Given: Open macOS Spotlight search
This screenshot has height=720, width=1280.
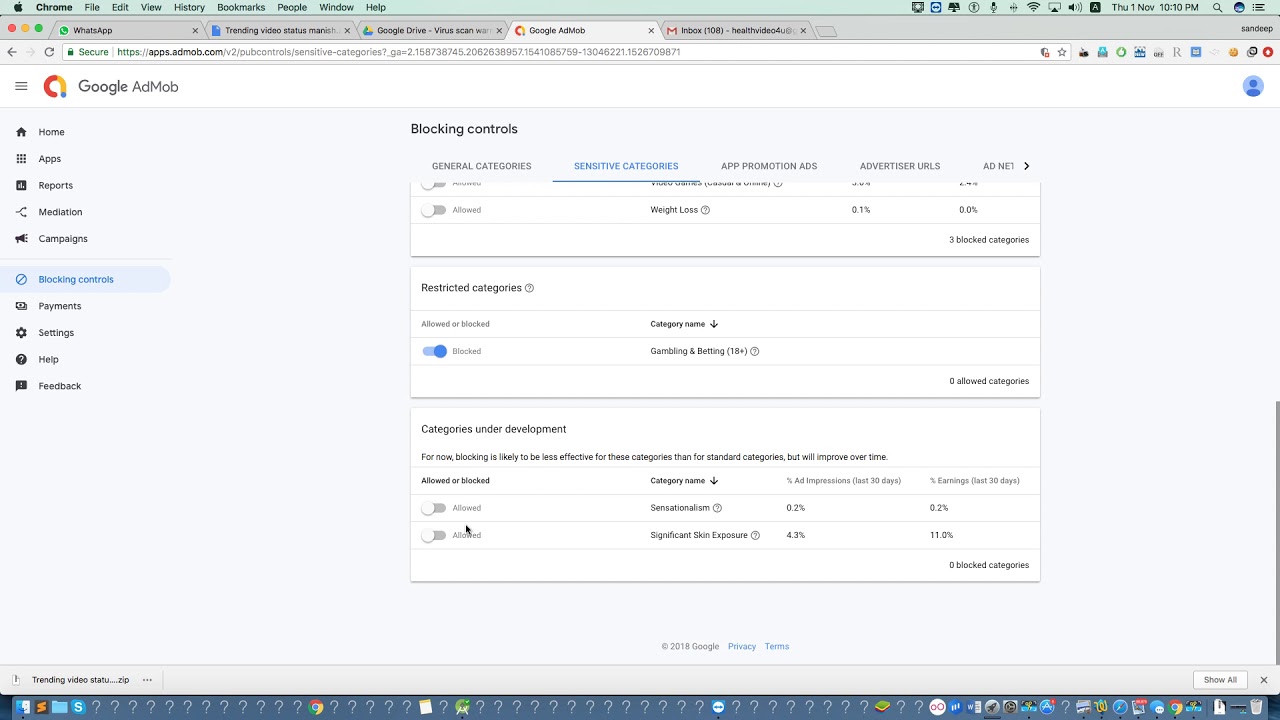Looking at the screenshot, I should (x=1217, y=7).
